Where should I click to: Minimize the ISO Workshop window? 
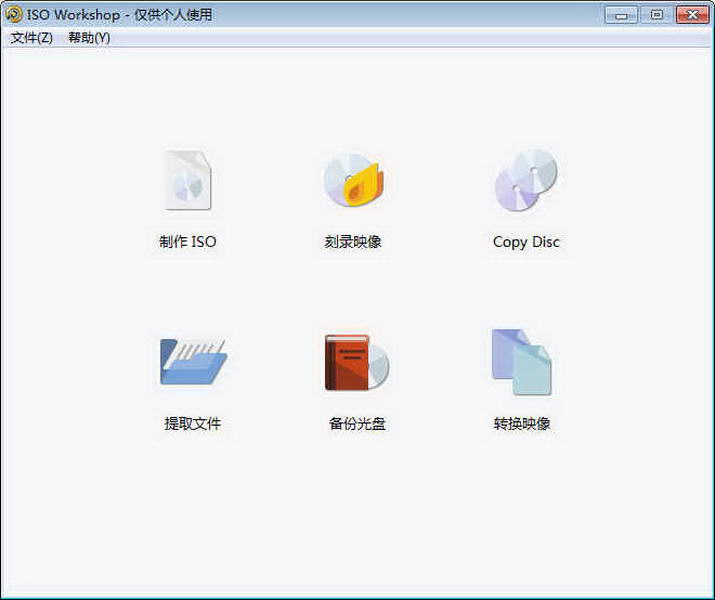[x=621, y=15]
